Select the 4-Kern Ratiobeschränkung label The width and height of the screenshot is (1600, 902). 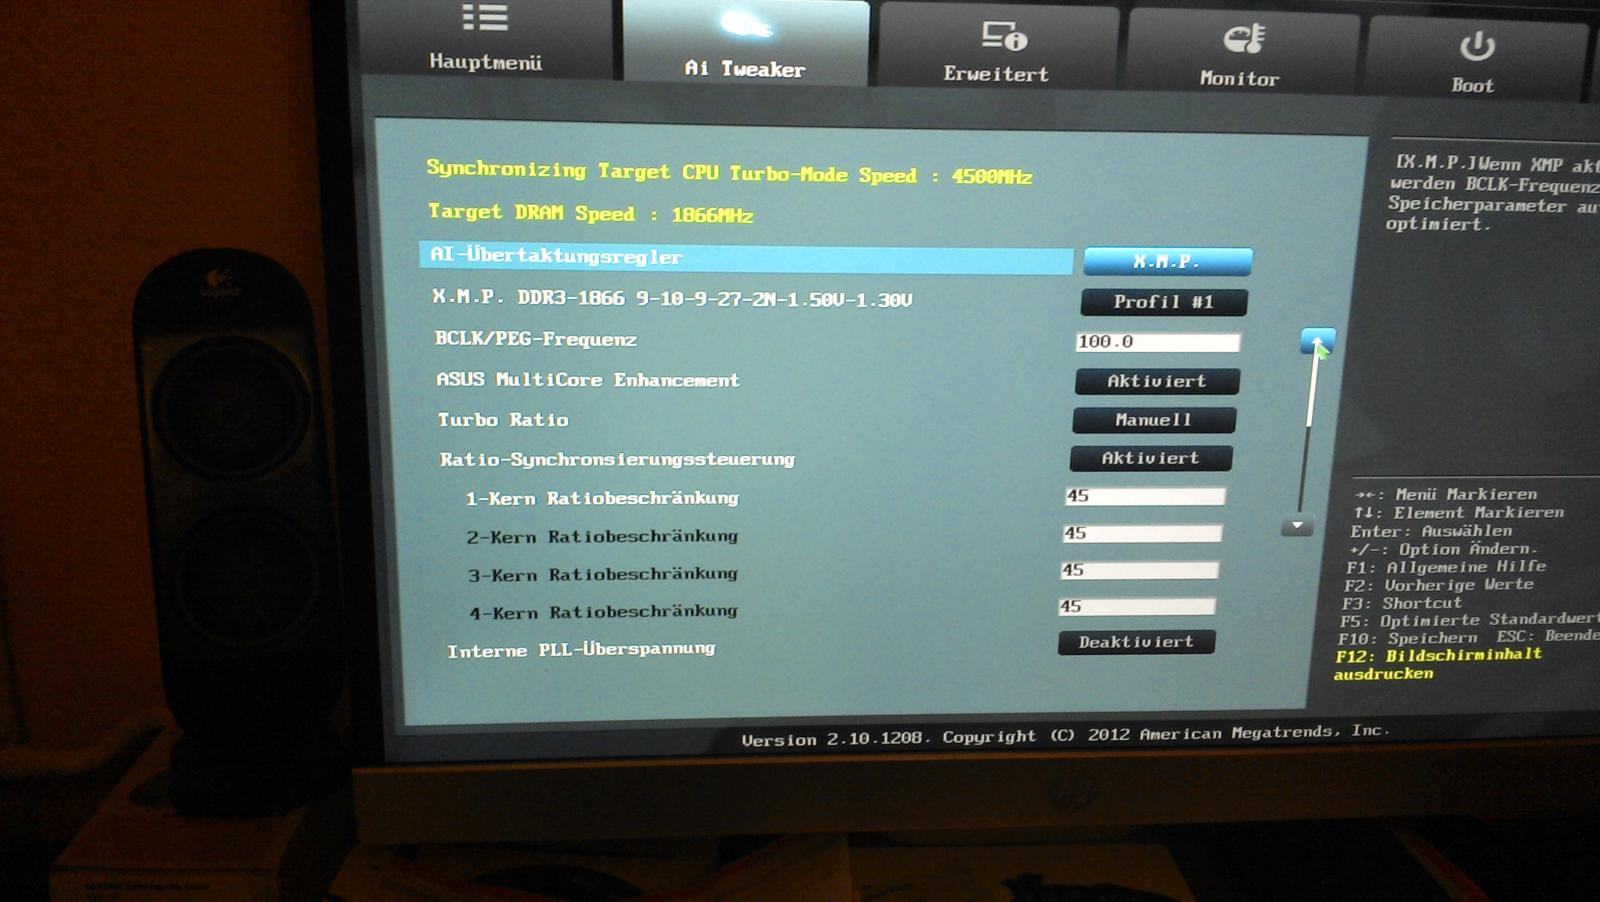[604, 612]
